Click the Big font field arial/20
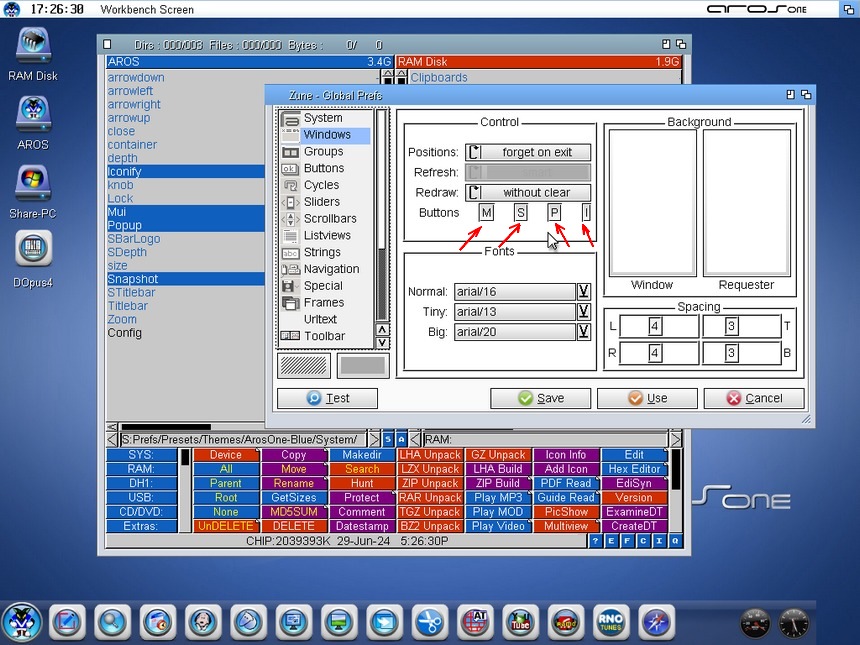This screenshot has width=860, height=645. point(514,332)
